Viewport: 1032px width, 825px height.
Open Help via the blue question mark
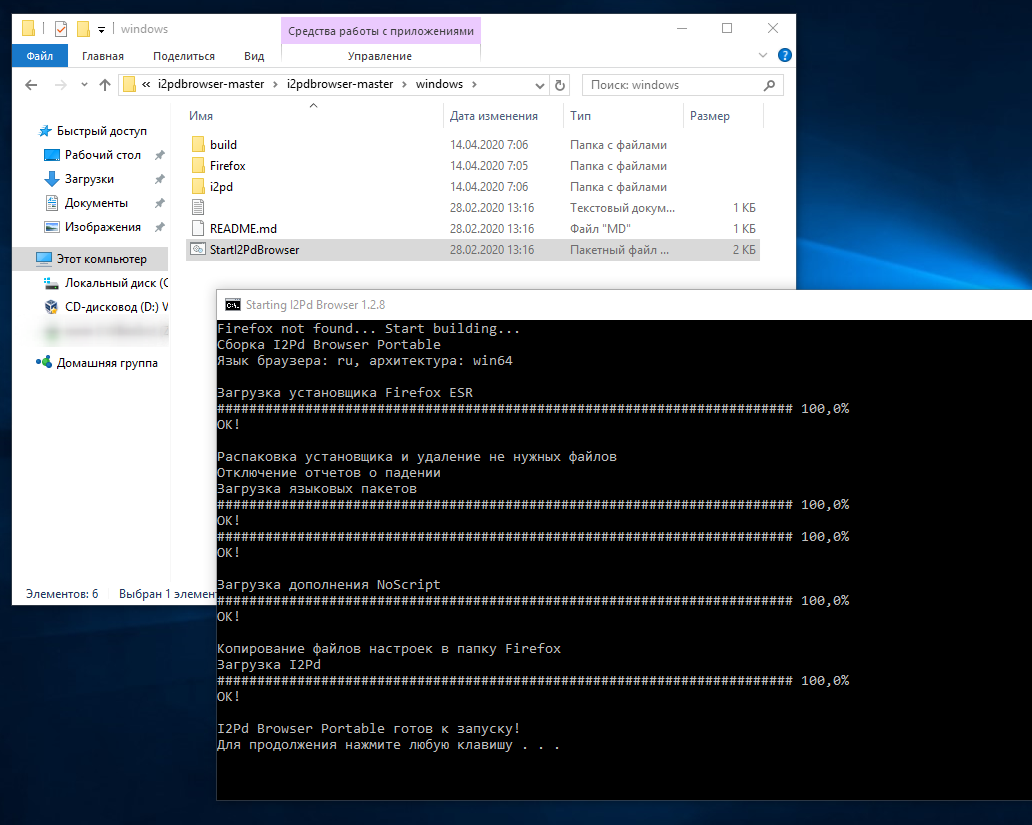click(785, 56)
